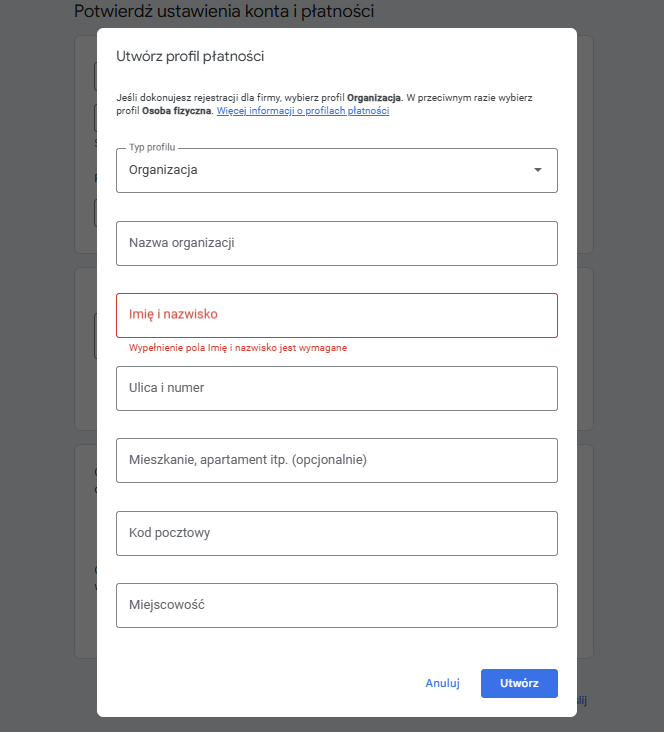Click bold Organizacja word in description
The width and height of the screenshot is (664, 732).
(374, 98)
